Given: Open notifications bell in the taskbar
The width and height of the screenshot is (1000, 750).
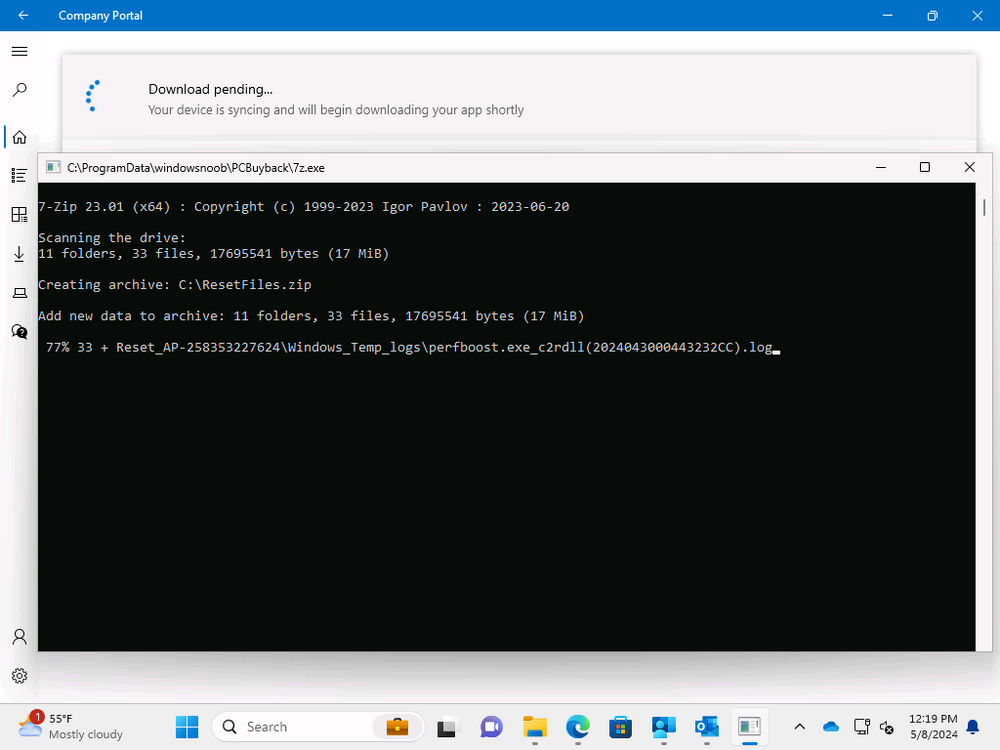Looking at the screenshot, I should coord(973,726).
